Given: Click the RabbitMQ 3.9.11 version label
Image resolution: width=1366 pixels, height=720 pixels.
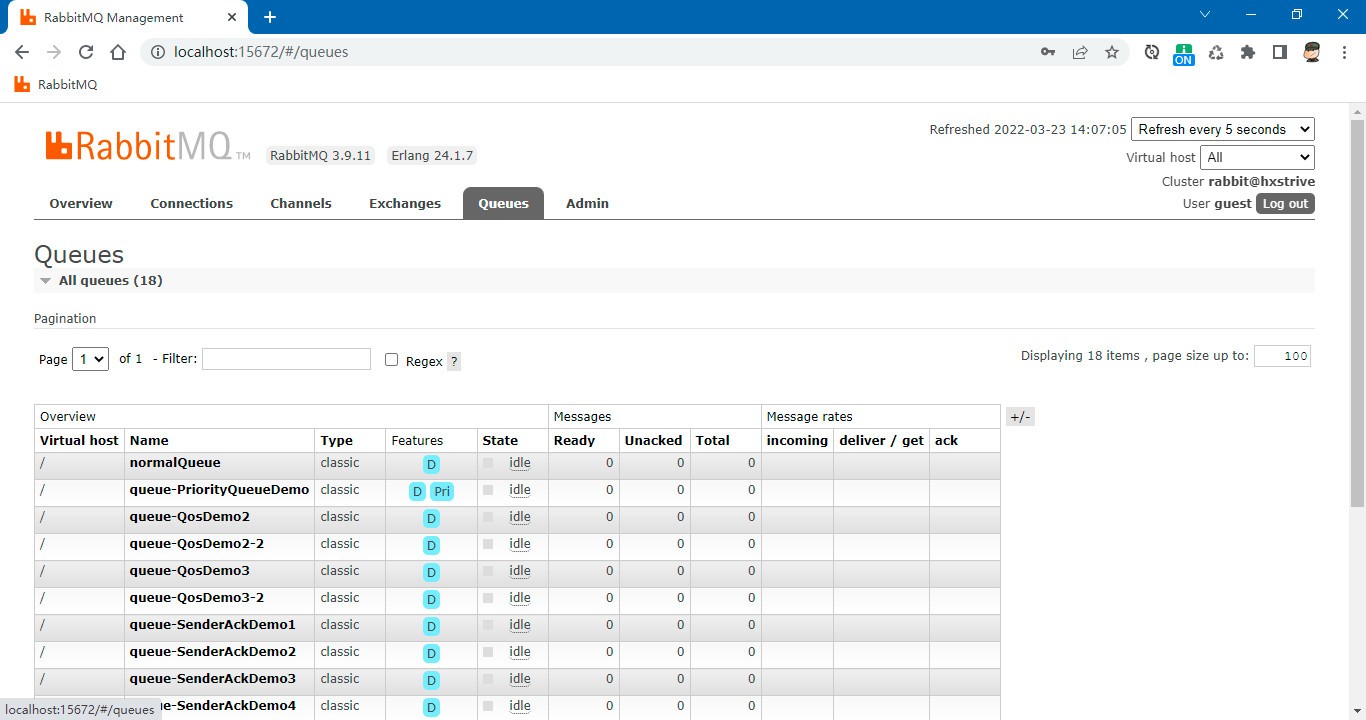Looking at the screenshot, I should 321,156.
